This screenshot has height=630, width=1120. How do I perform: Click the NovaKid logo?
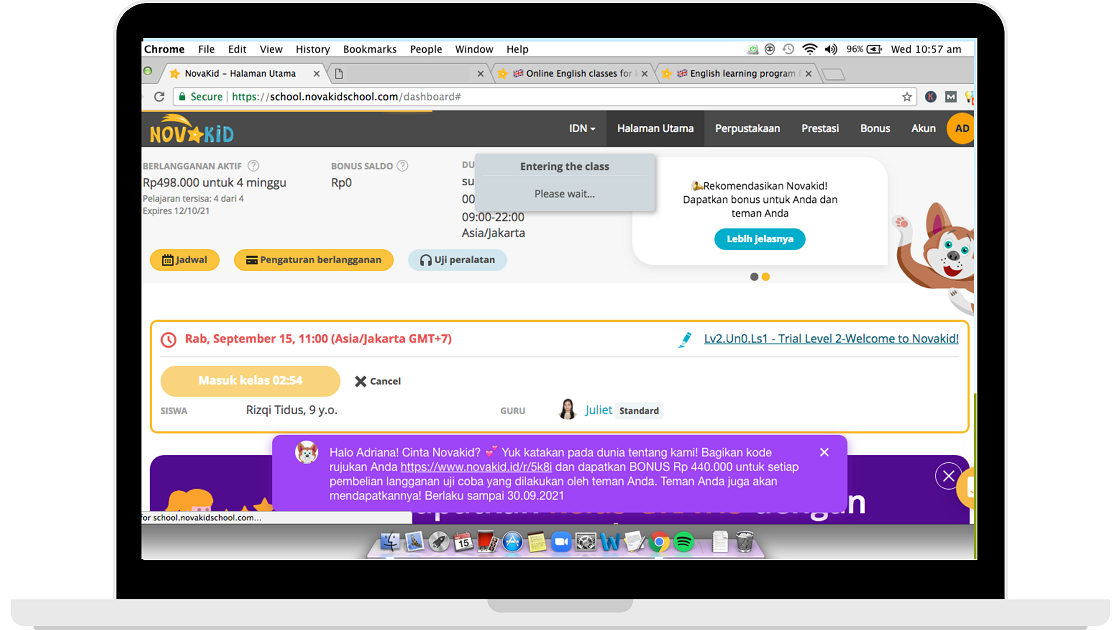point(191,129)
